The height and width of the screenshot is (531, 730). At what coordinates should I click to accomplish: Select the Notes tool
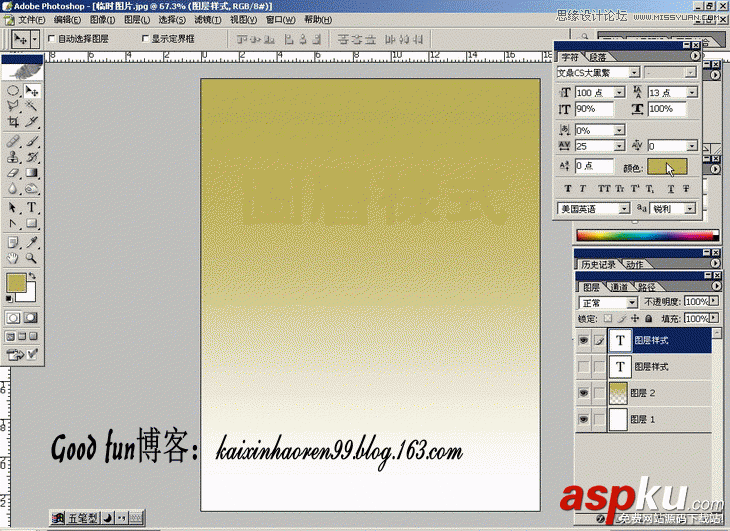[x=13, y=242]
